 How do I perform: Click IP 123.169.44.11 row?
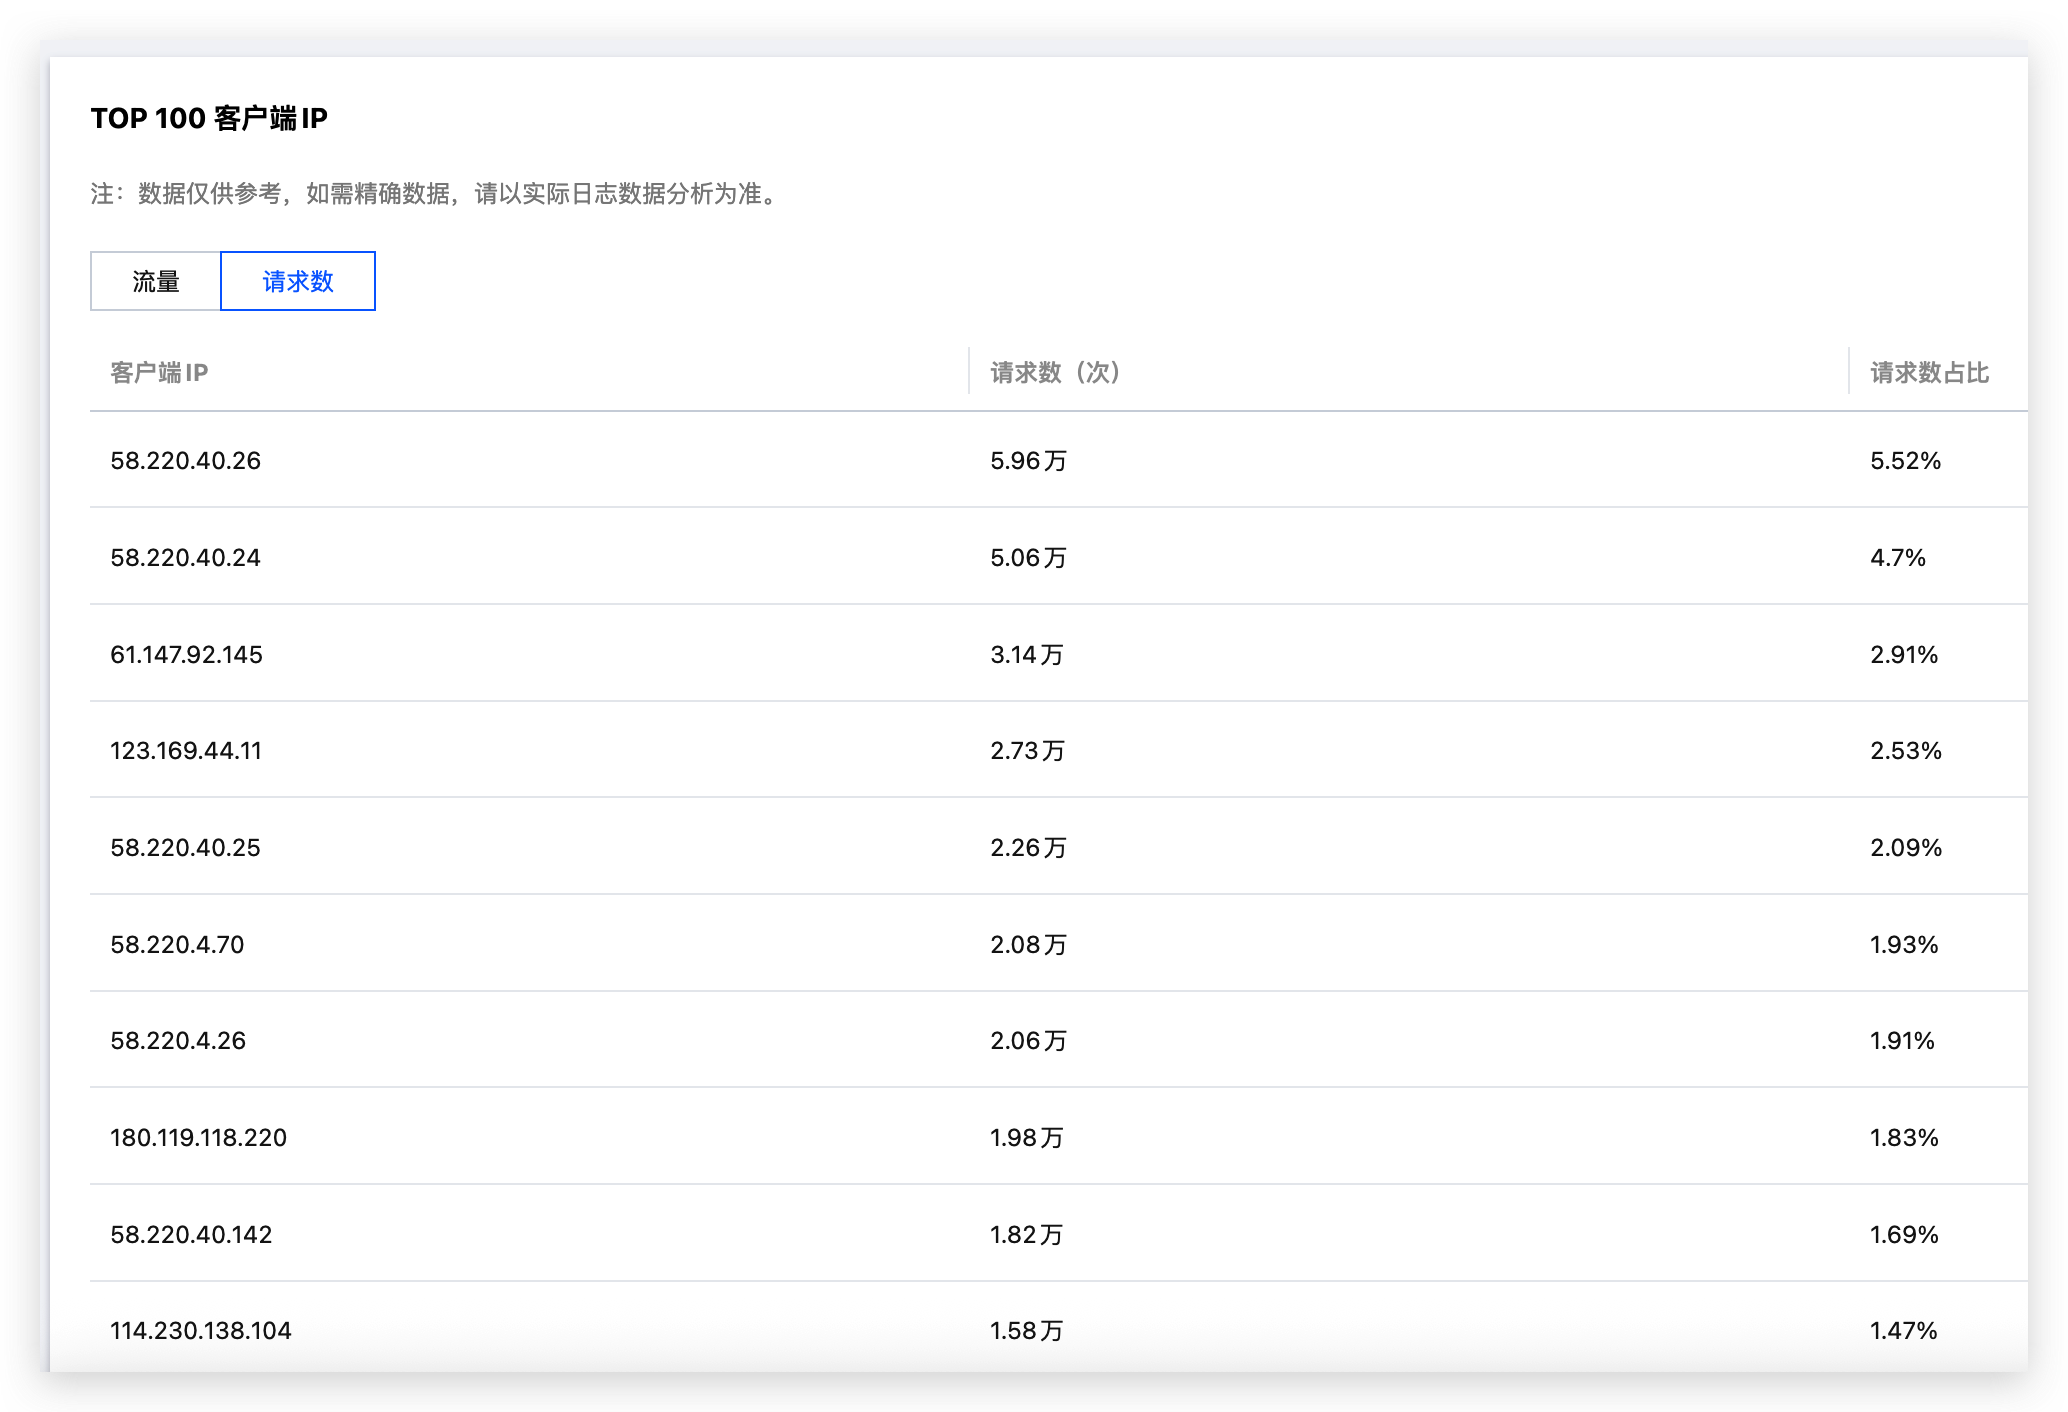(x=186, y=751)
